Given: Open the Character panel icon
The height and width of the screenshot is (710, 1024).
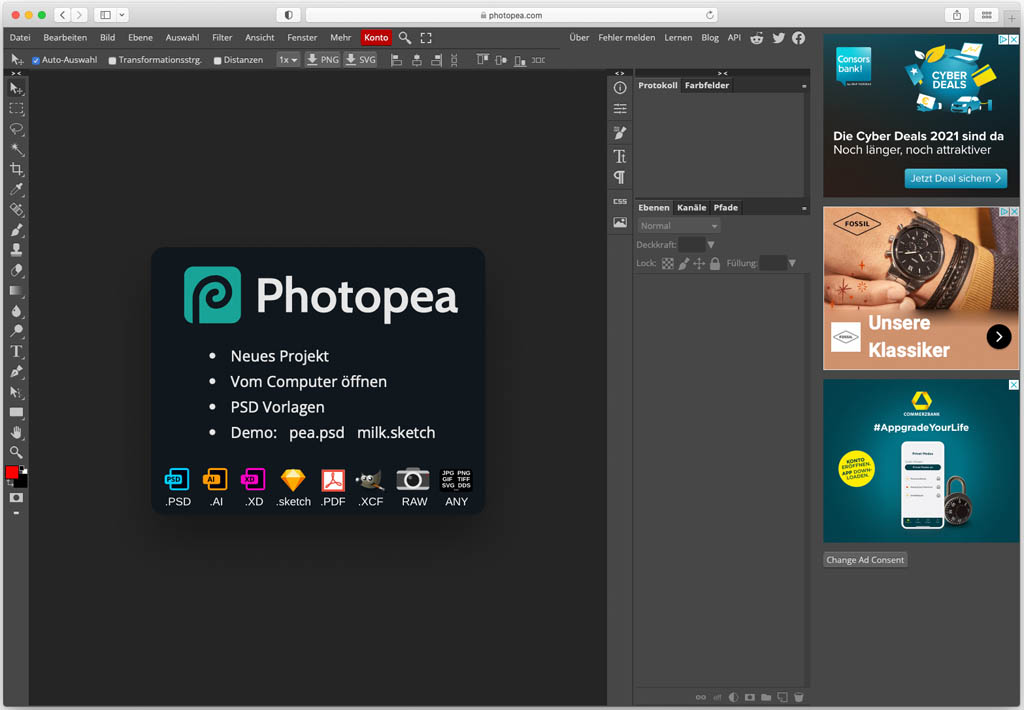Looking at the screenshot, I should point(620,156).
